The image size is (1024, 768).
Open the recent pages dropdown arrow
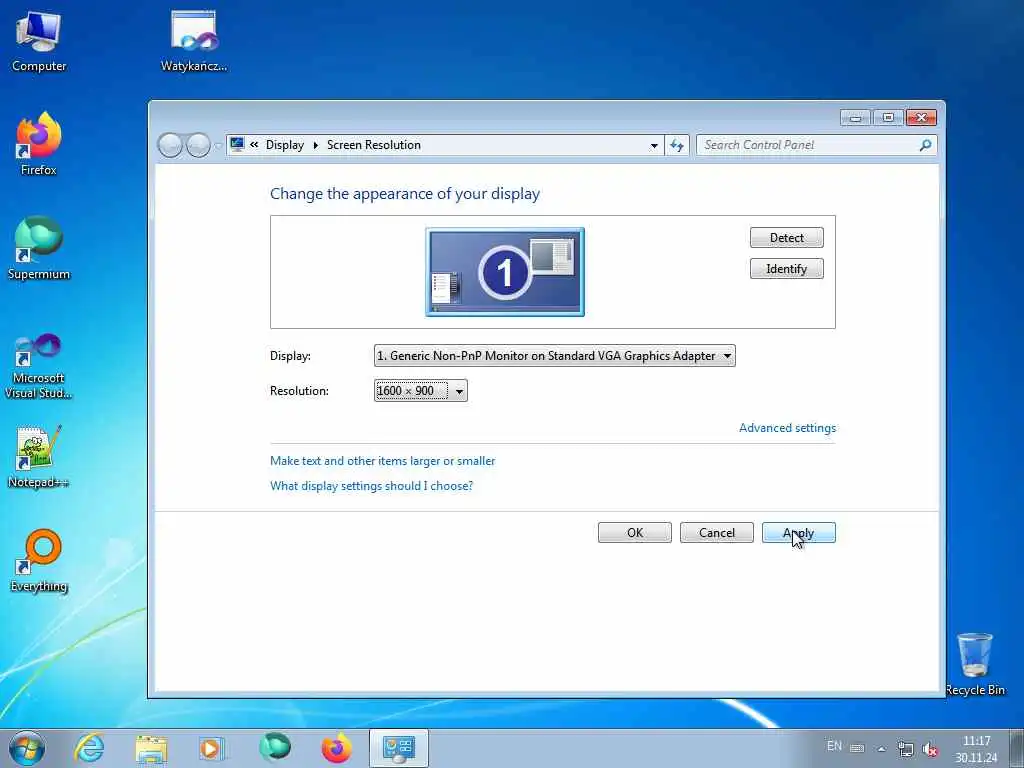(x=218, y=146)
